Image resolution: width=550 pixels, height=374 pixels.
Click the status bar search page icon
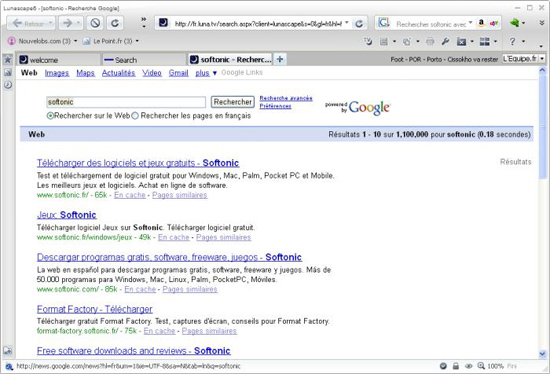pos(9,367)
